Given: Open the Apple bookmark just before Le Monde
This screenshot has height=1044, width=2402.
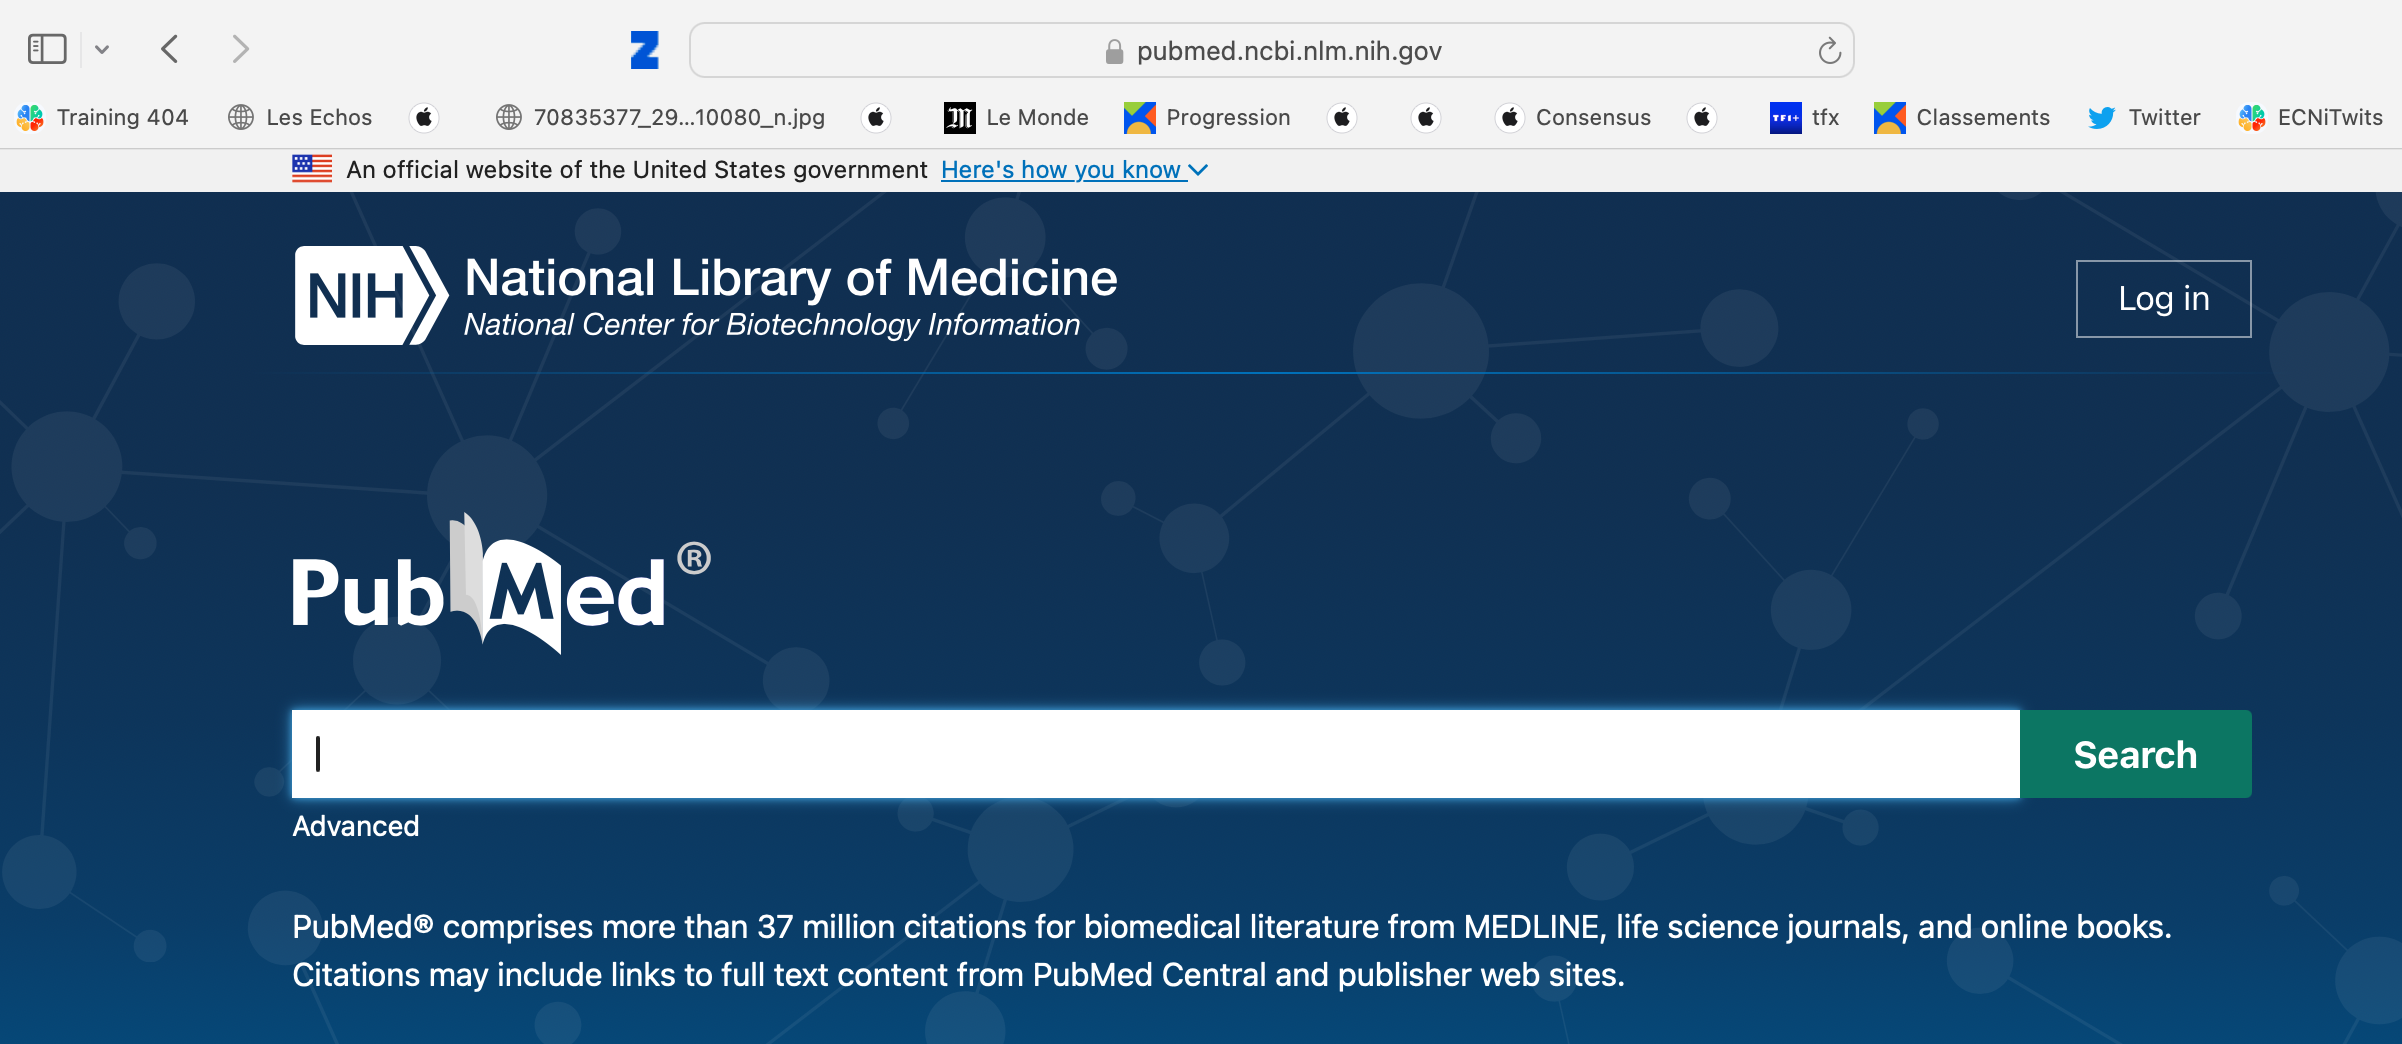Looking at the screenshot, I should click(x=876, y=117).
